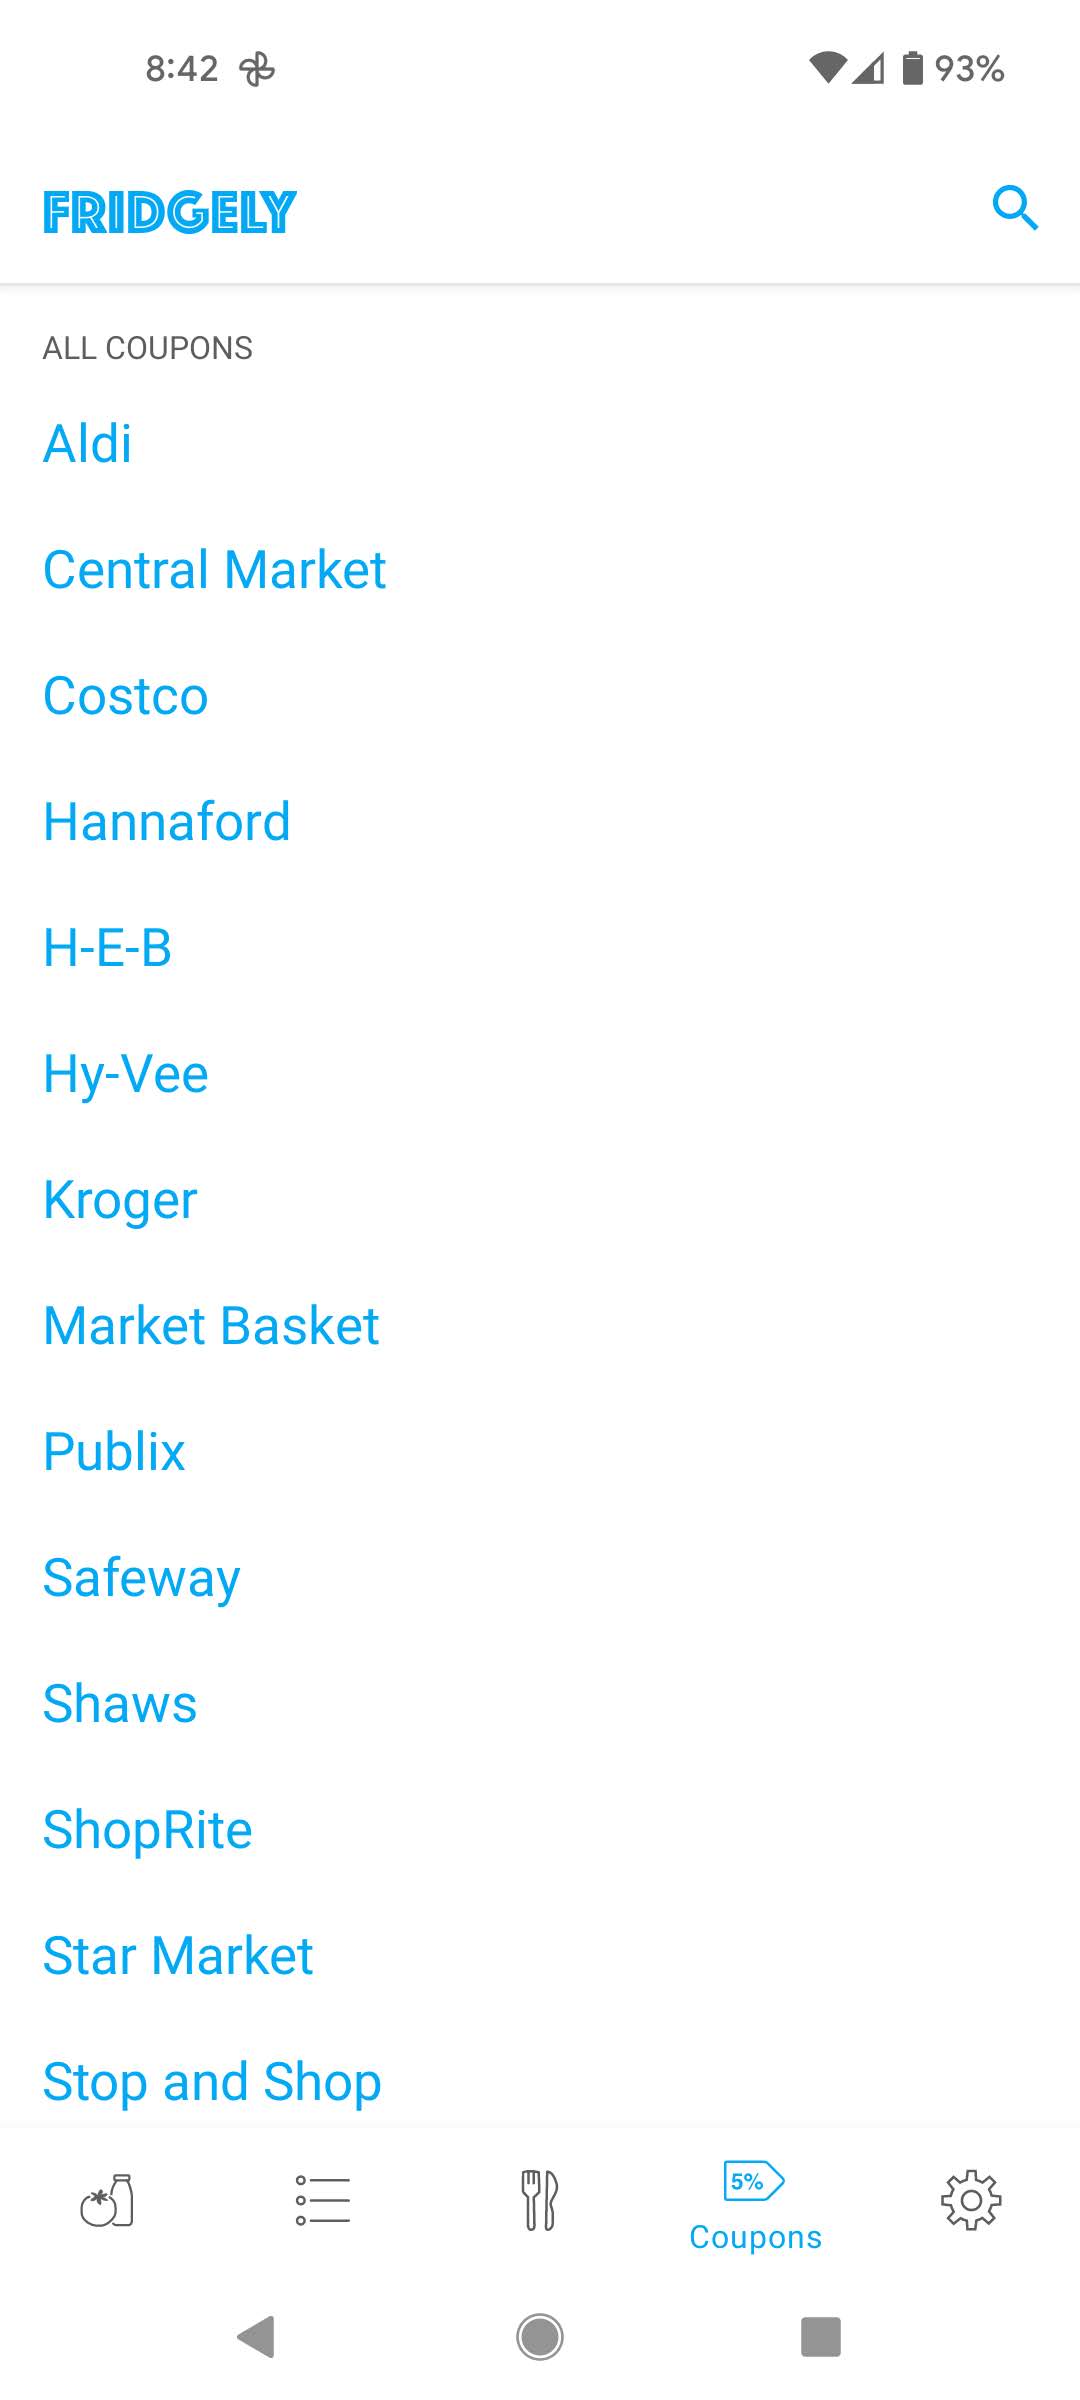Screen dimensions: 1080x2400
Task: Select Publix from the store list
Action: coord(115,1452)
